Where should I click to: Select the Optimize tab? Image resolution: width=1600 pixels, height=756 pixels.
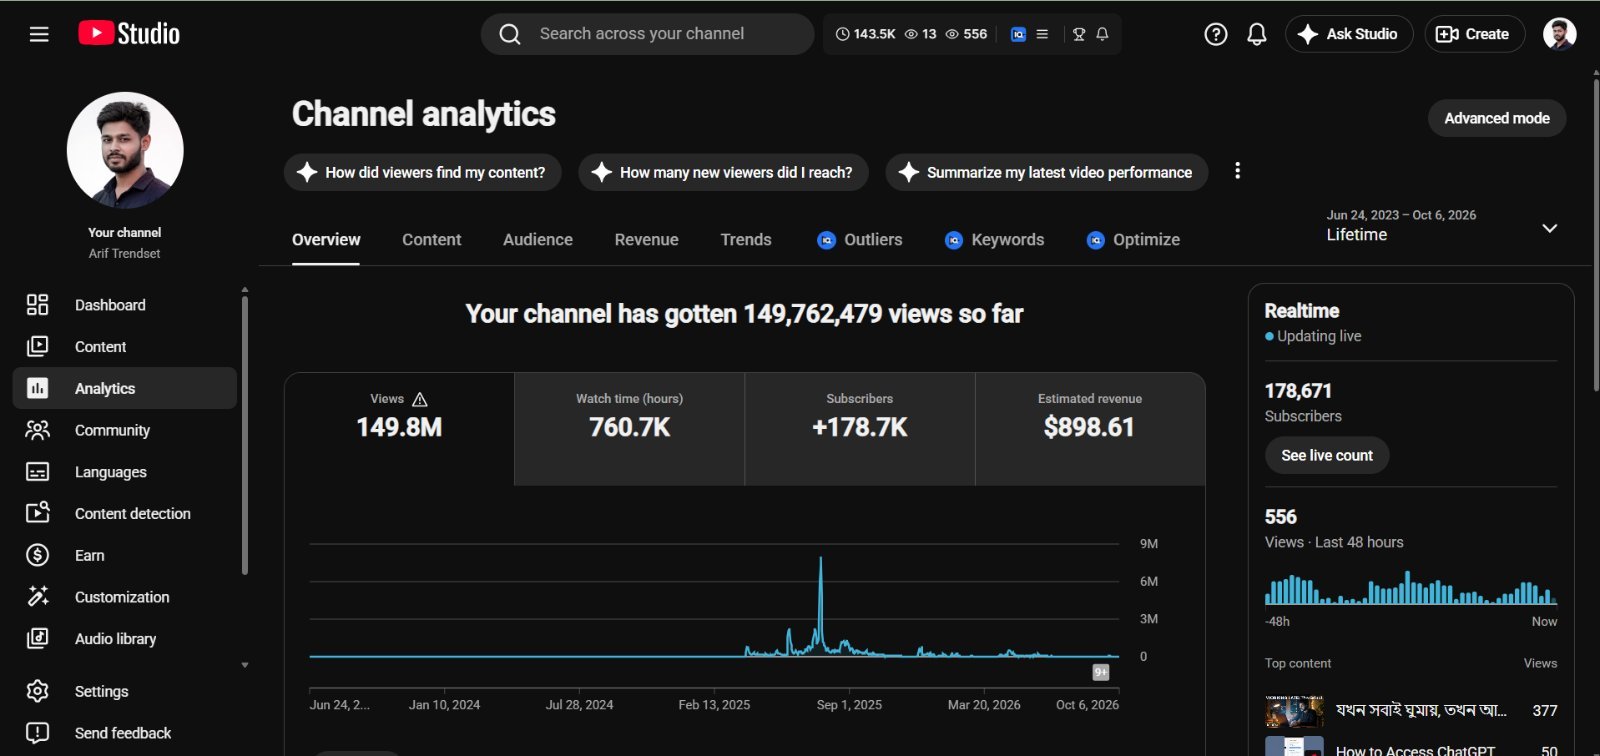click(x=1133, y=240)
